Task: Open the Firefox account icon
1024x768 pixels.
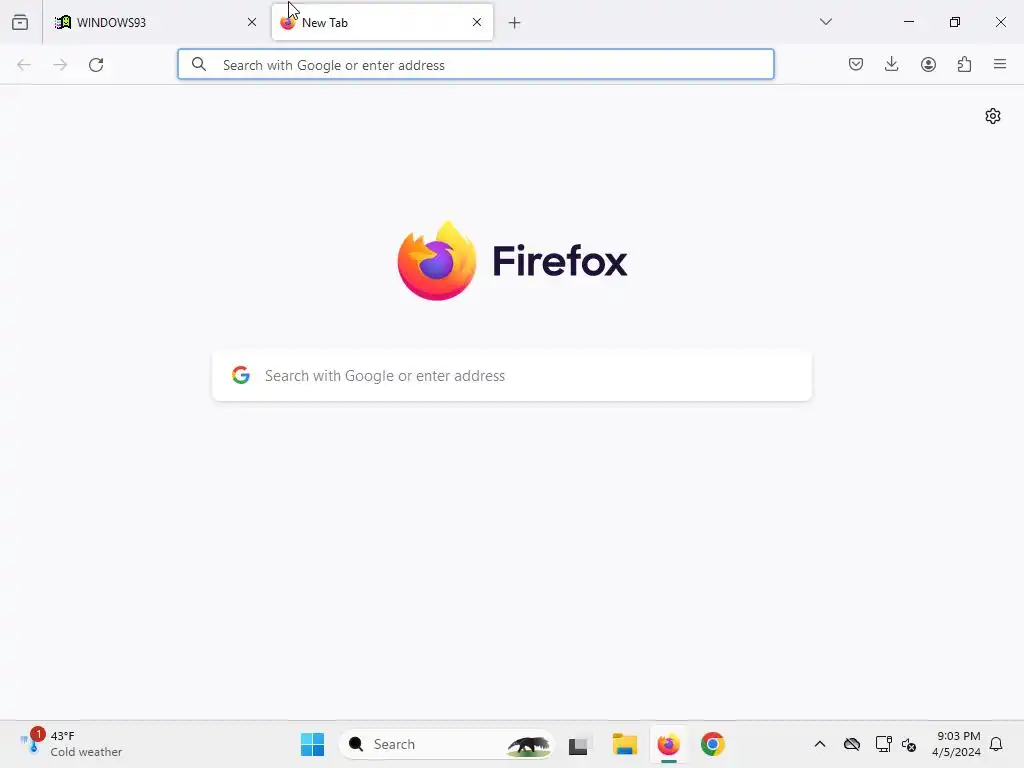Action: pyautogui.click(x=928, y=64)
